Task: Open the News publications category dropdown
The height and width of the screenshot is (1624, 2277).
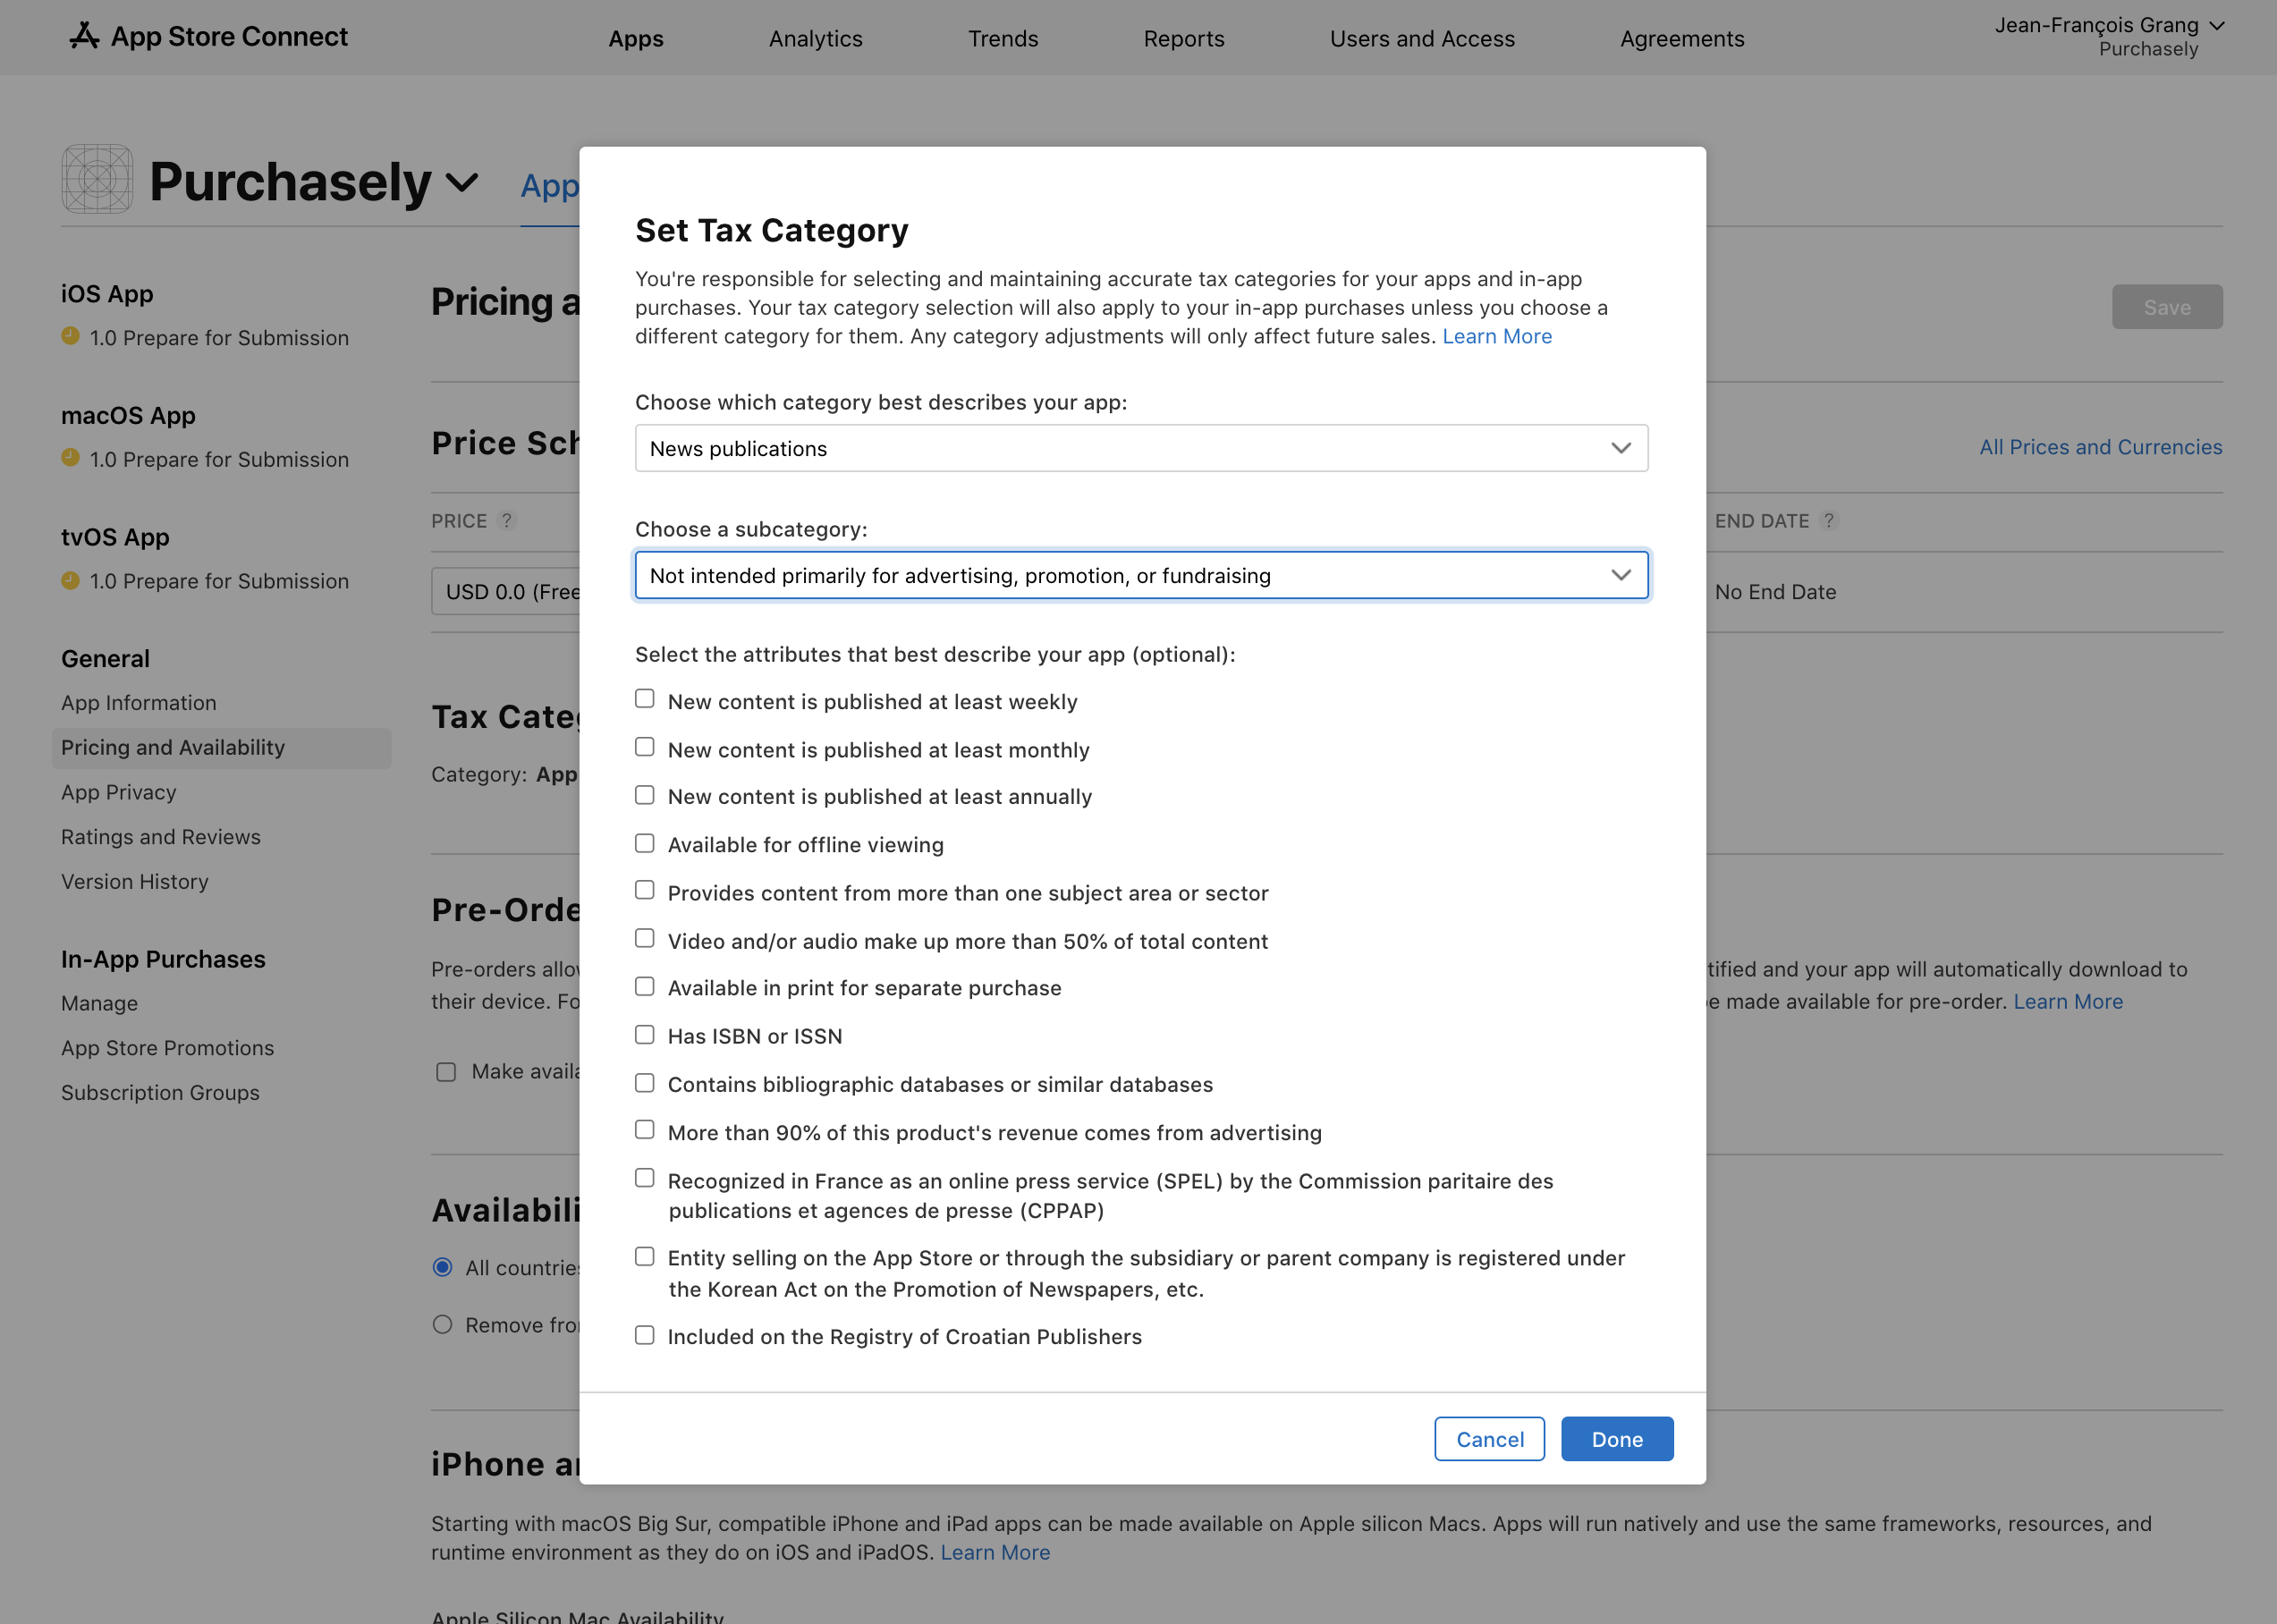Action: point(1141,448)
